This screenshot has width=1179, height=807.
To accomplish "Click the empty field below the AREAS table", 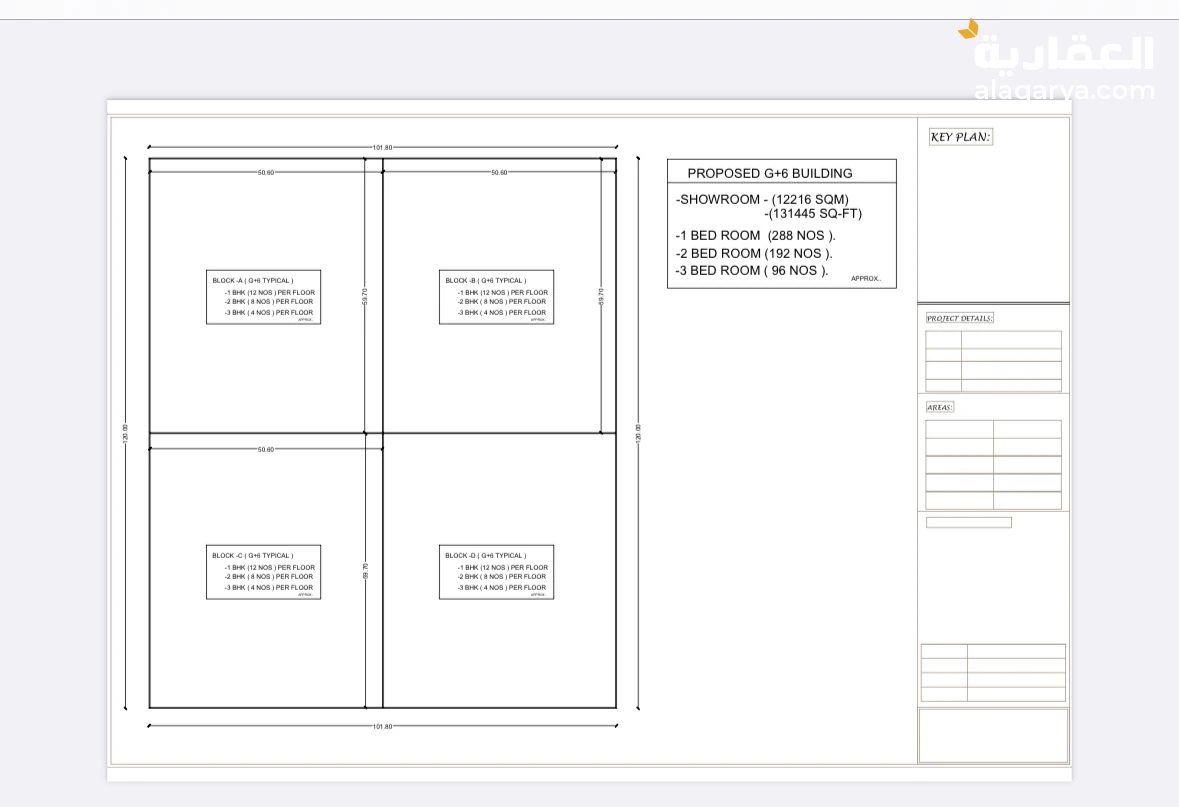I will (968, 522).
